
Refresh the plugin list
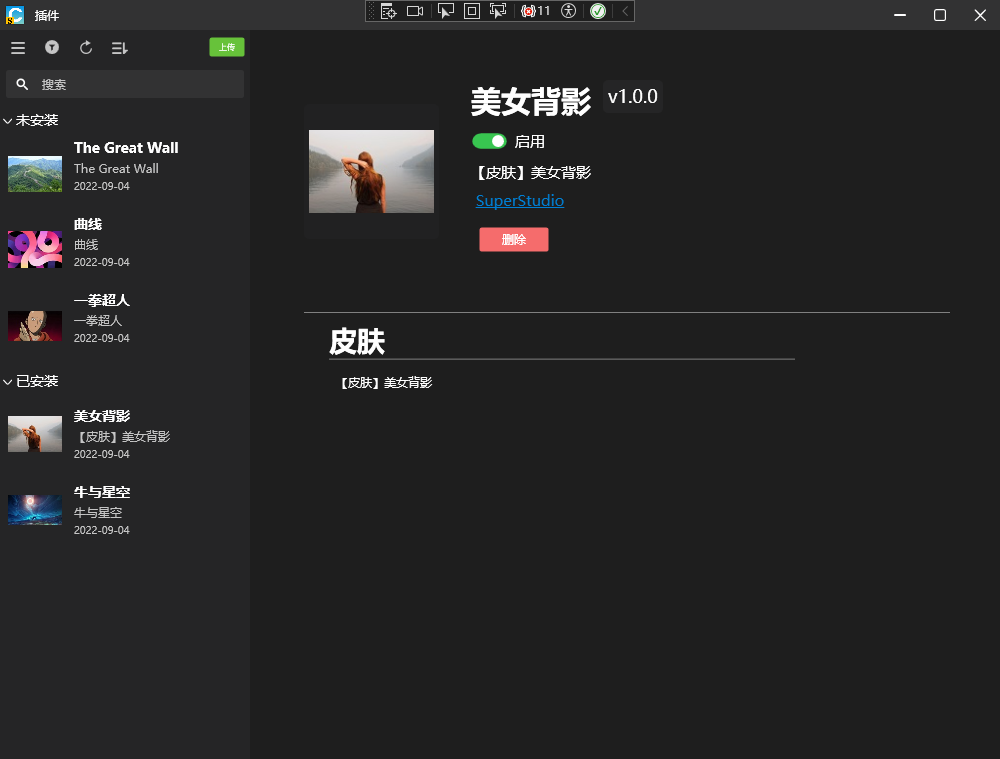[x=86, y=47]
